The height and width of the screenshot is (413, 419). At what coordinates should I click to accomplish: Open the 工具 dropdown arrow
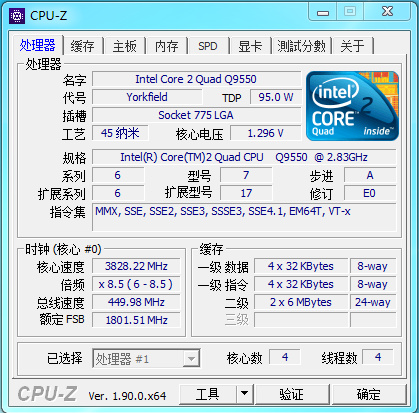(x=244, y=394)
